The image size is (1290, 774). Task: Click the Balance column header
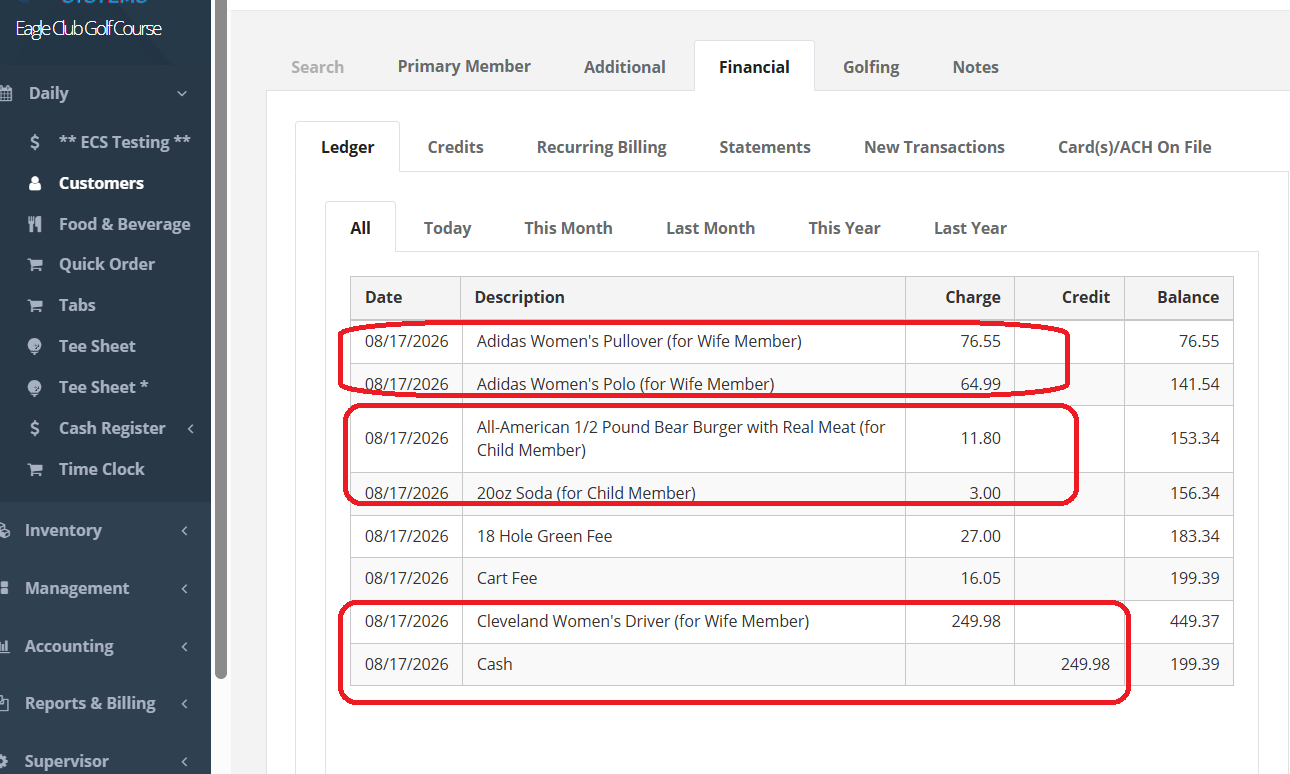click(1179, 298)
